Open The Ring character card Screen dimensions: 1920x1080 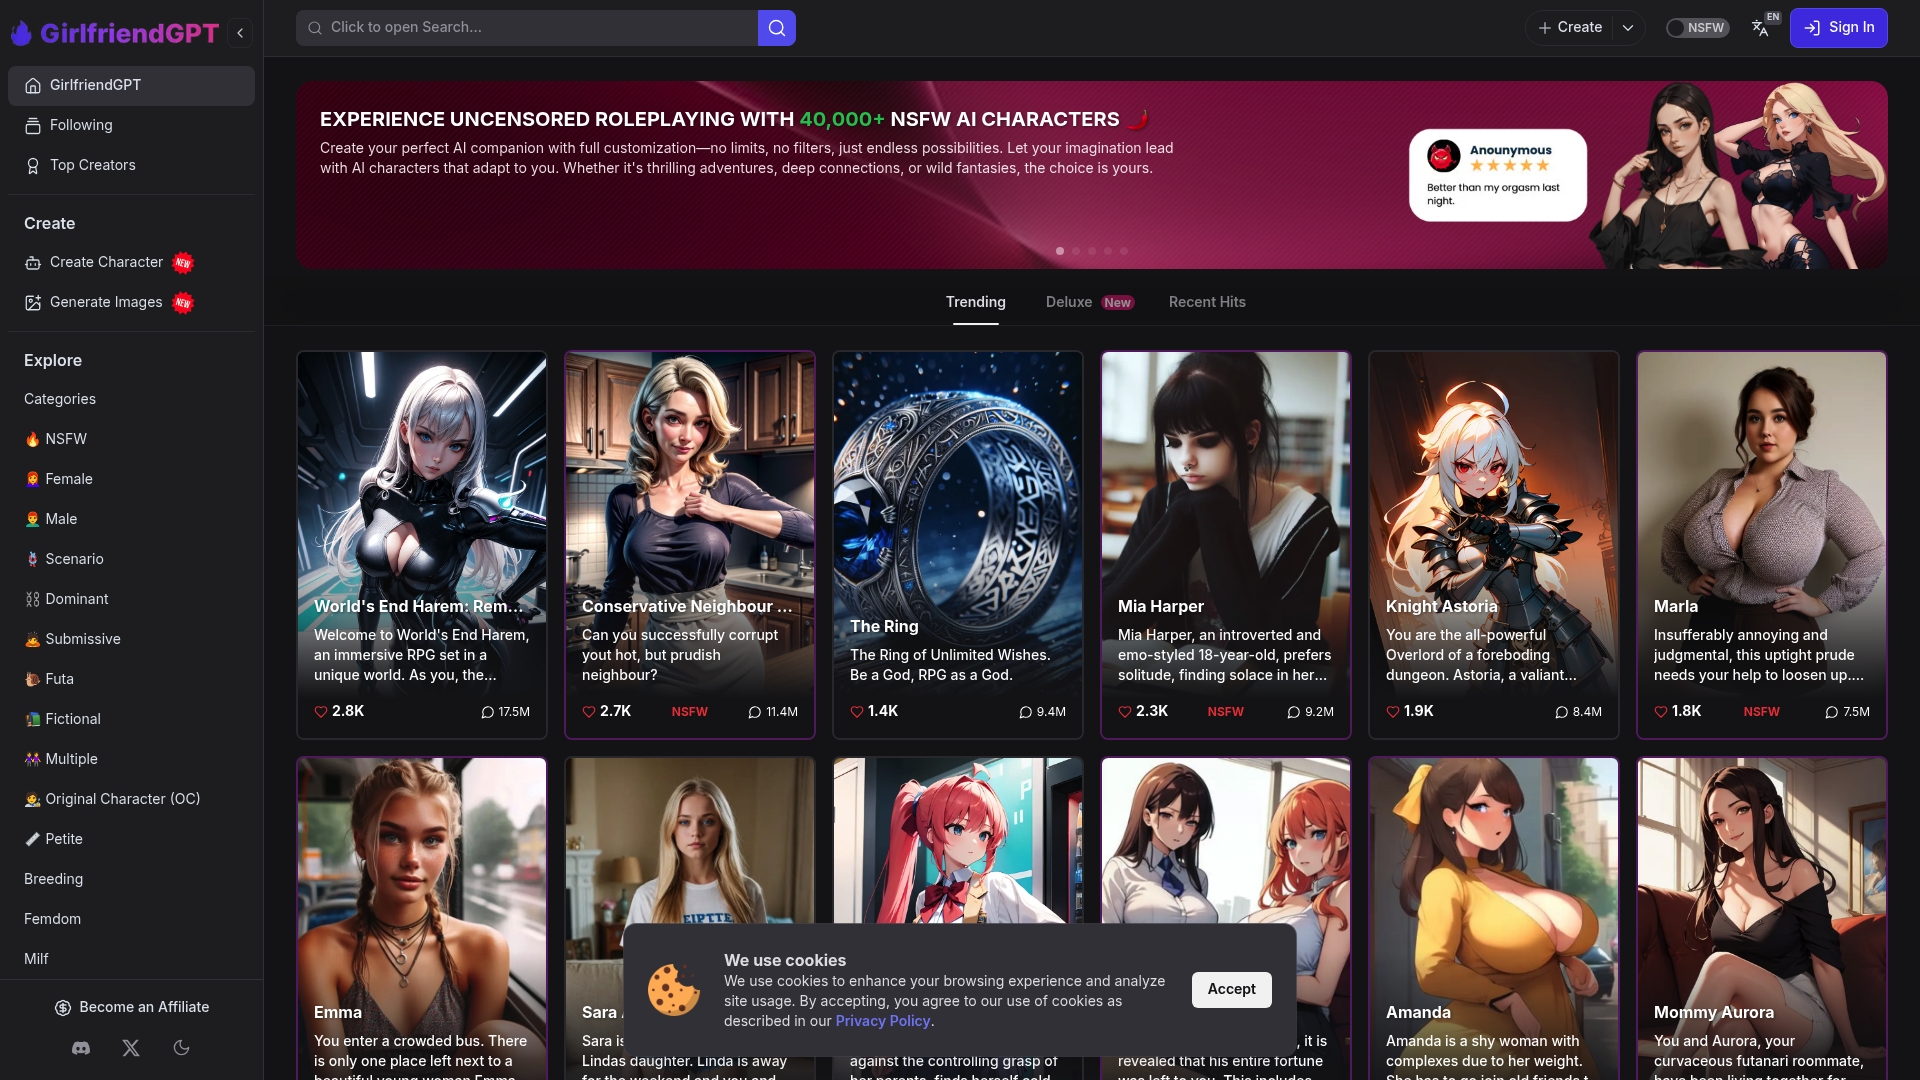click(x=958, y=545)
